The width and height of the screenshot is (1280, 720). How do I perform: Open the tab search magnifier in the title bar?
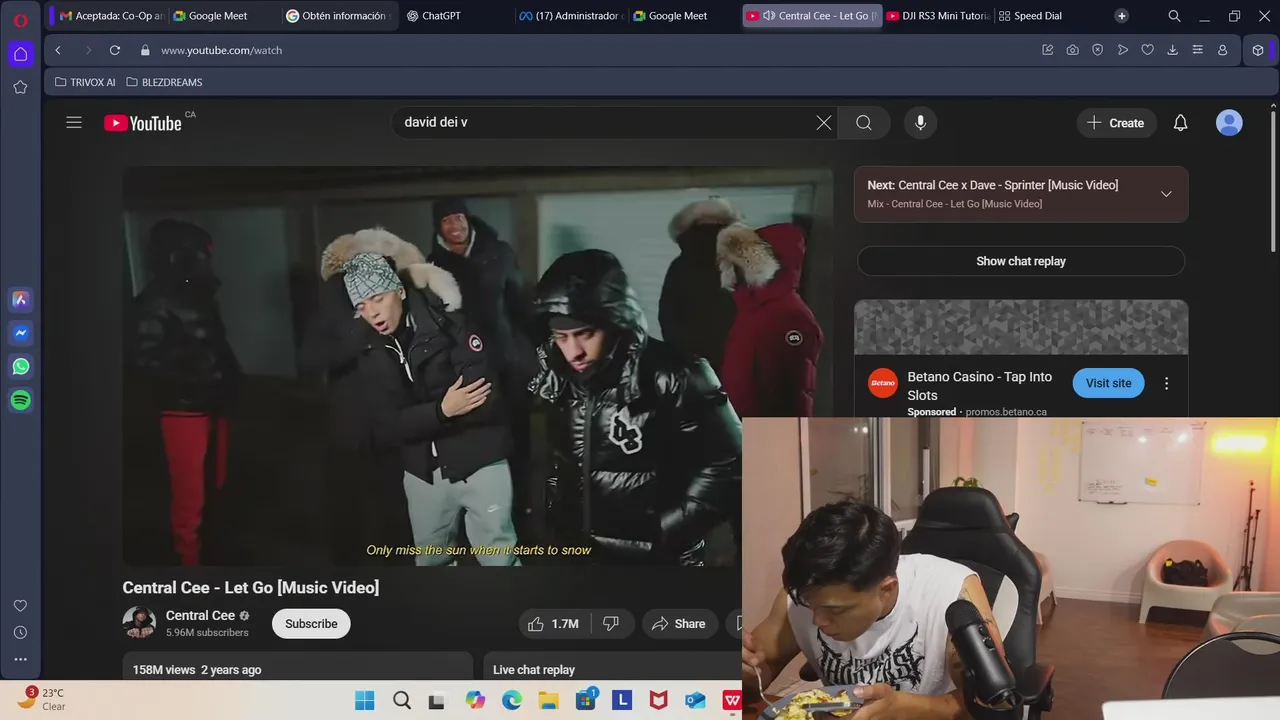coord(1174,16)
